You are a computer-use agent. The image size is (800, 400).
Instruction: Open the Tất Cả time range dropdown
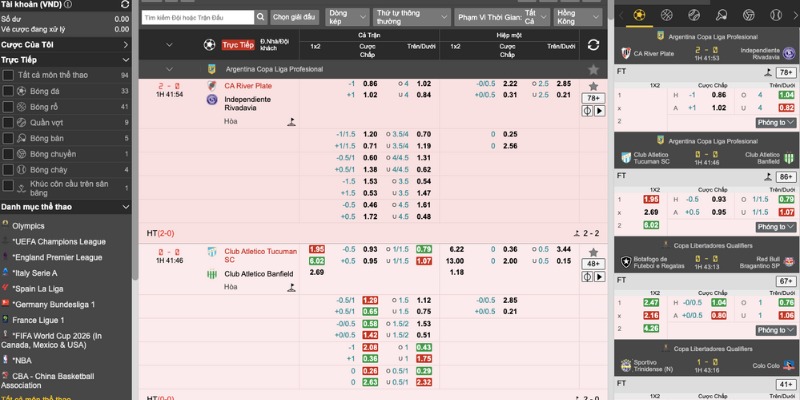tap(536, 17)
